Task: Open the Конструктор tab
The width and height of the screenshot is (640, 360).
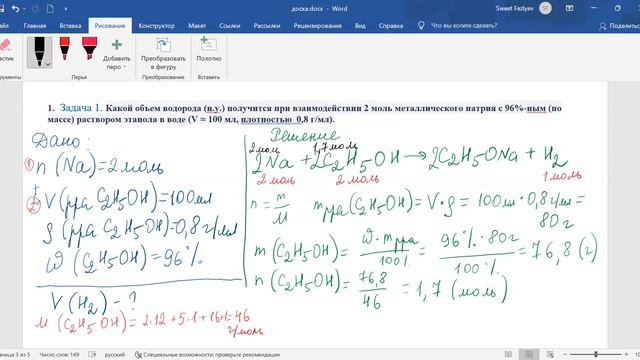Action: (156, 26)
